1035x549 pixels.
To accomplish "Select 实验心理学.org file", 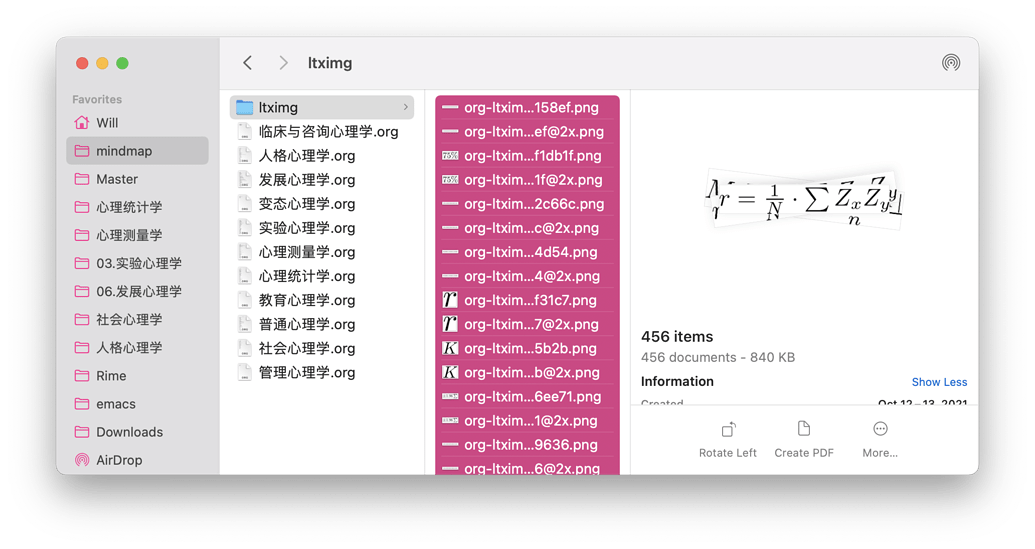I will 321,228.
